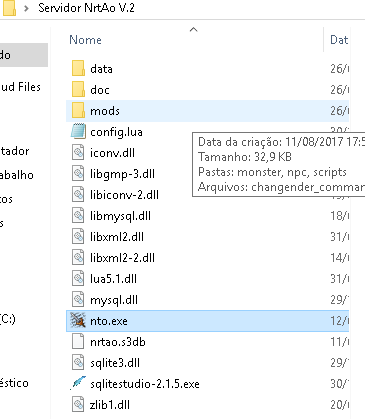Click the zlib1.dll gear file icon
The image size is (365, 419).
[x=78, y=404]
